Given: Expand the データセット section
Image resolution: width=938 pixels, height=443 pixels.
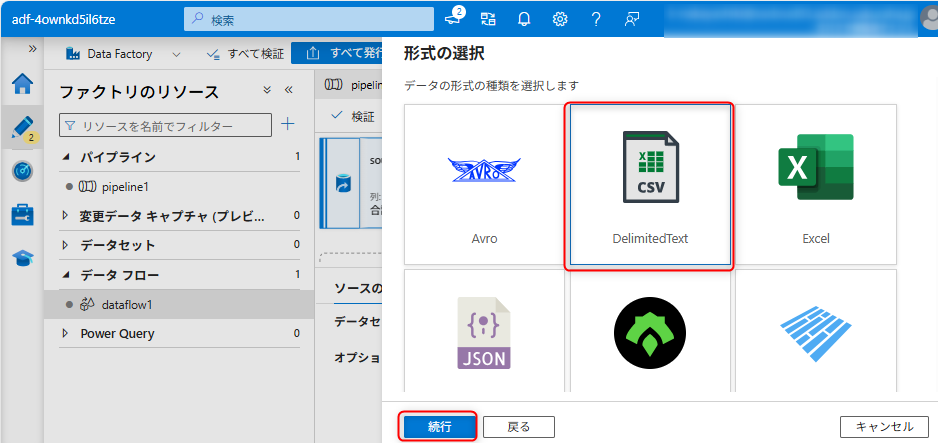Looking at the screenshot, I should pos(65,245).
